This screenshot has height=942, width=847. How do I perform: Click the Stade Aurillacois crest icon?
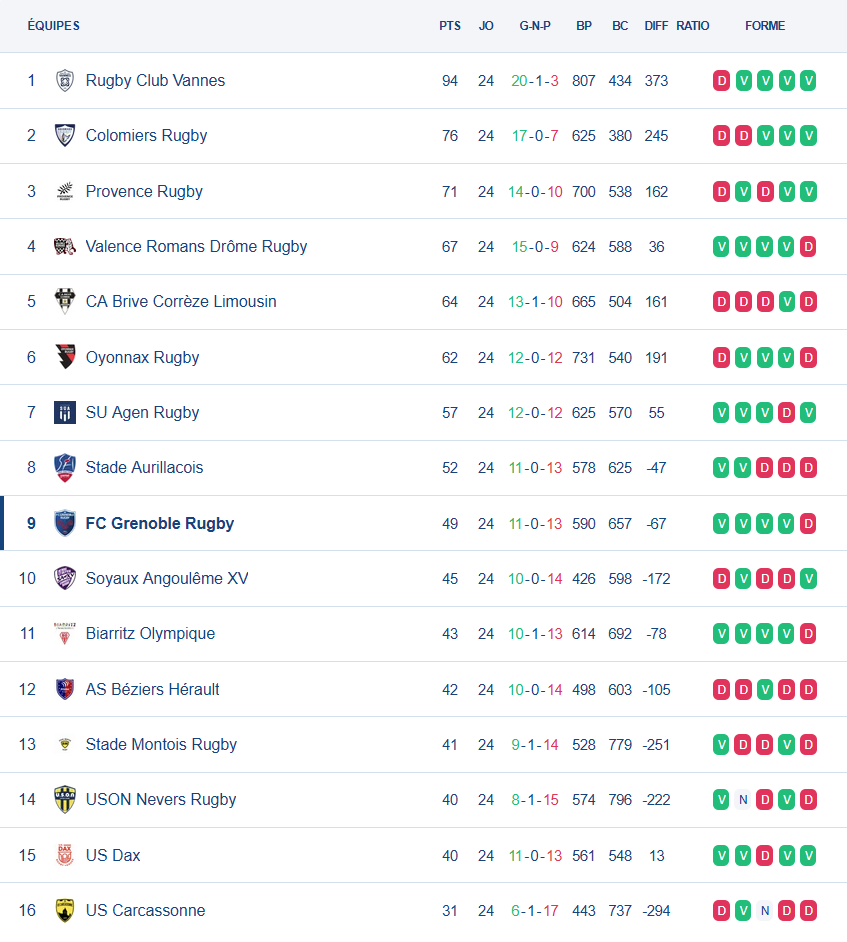click(x=65, y=468)
